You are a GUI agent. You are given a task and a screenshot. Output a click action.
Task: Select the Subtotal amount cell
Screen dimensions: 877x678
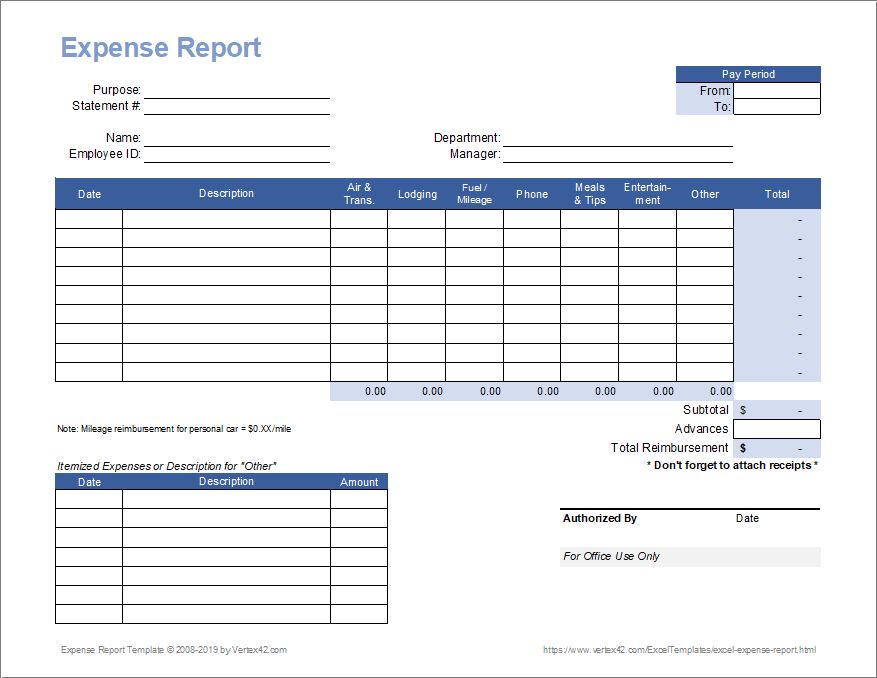pos(777,409)
